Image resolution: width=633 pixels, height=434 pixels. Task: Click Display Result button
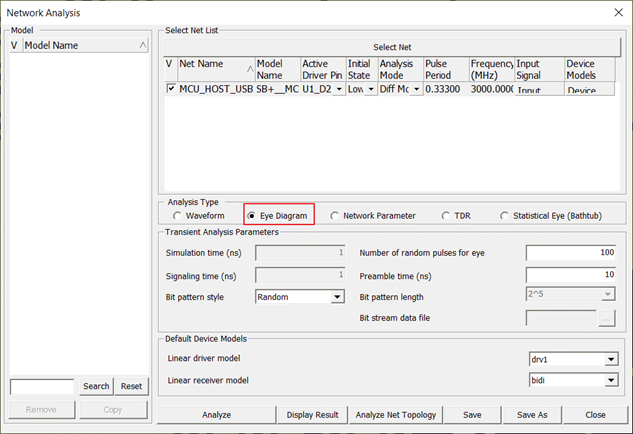click(312, 414)
